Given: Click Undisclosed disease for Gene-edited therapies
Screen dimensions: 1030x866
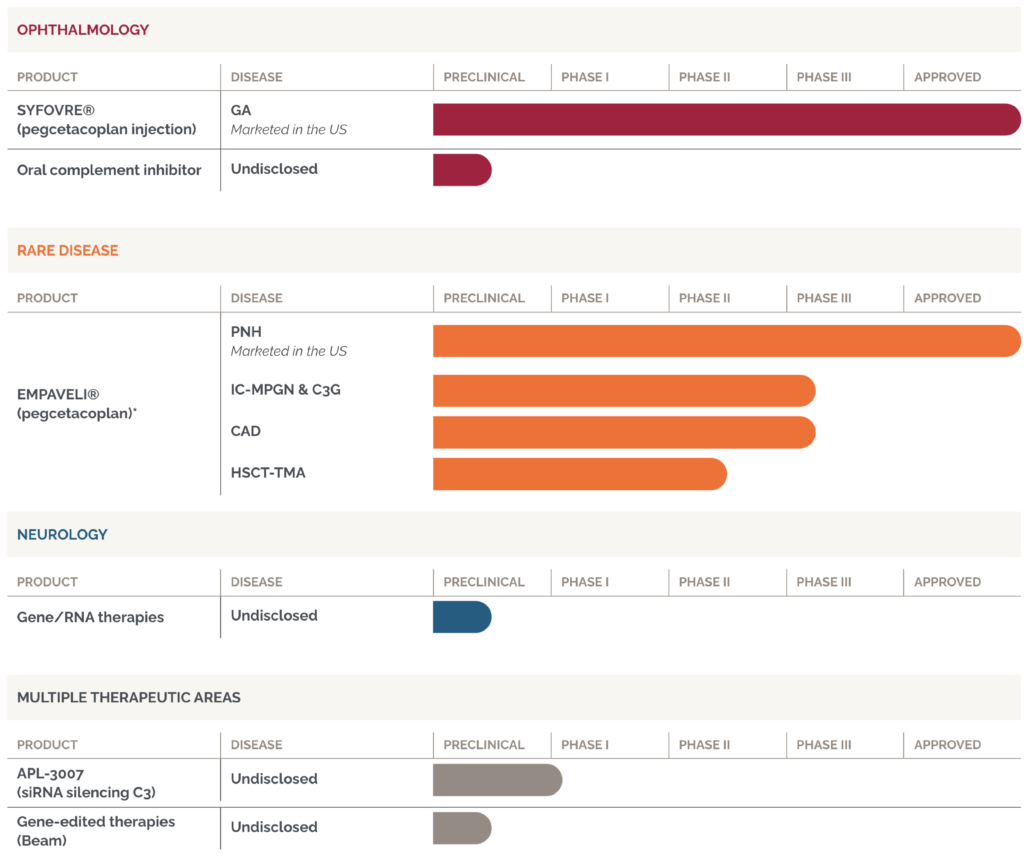Looking at the screenshot, I should tap(274, 827).
